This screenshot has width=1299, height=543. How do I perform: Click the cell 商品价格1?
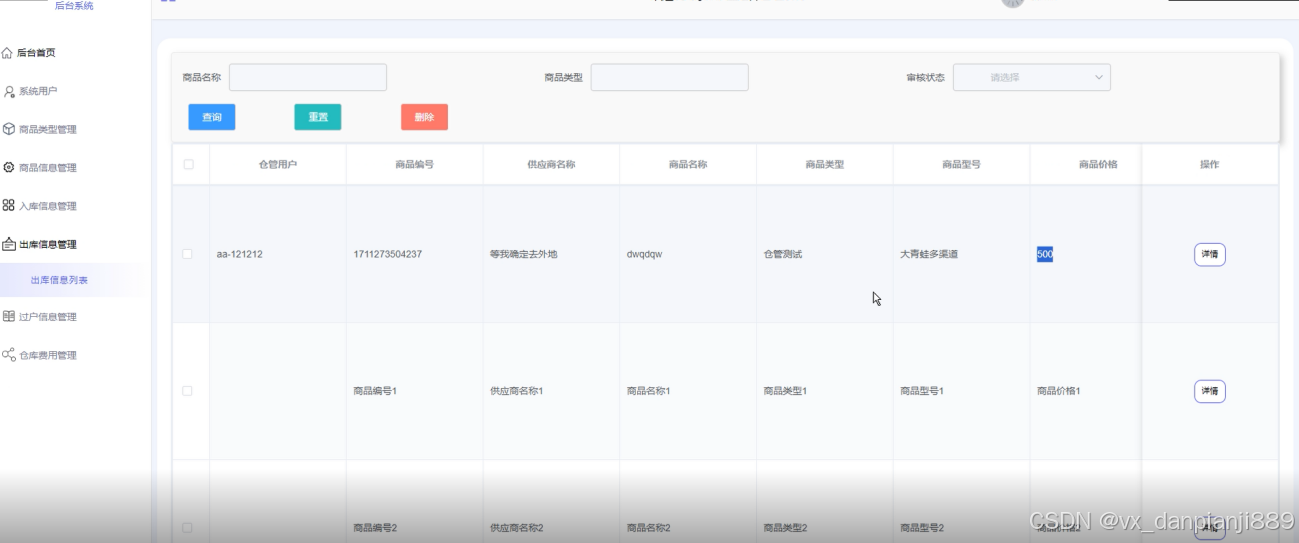coord(1059,391)
